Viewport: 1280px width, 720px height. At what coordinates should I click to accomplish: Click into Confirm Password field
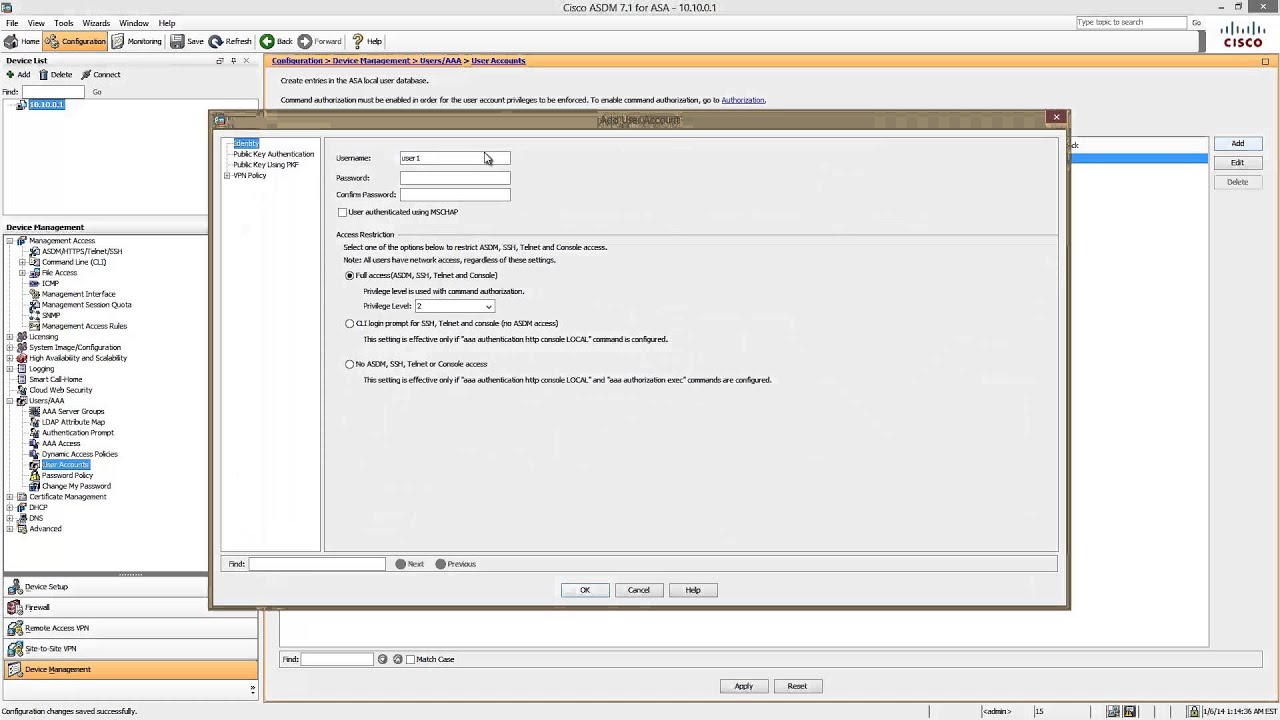[455, 195]
